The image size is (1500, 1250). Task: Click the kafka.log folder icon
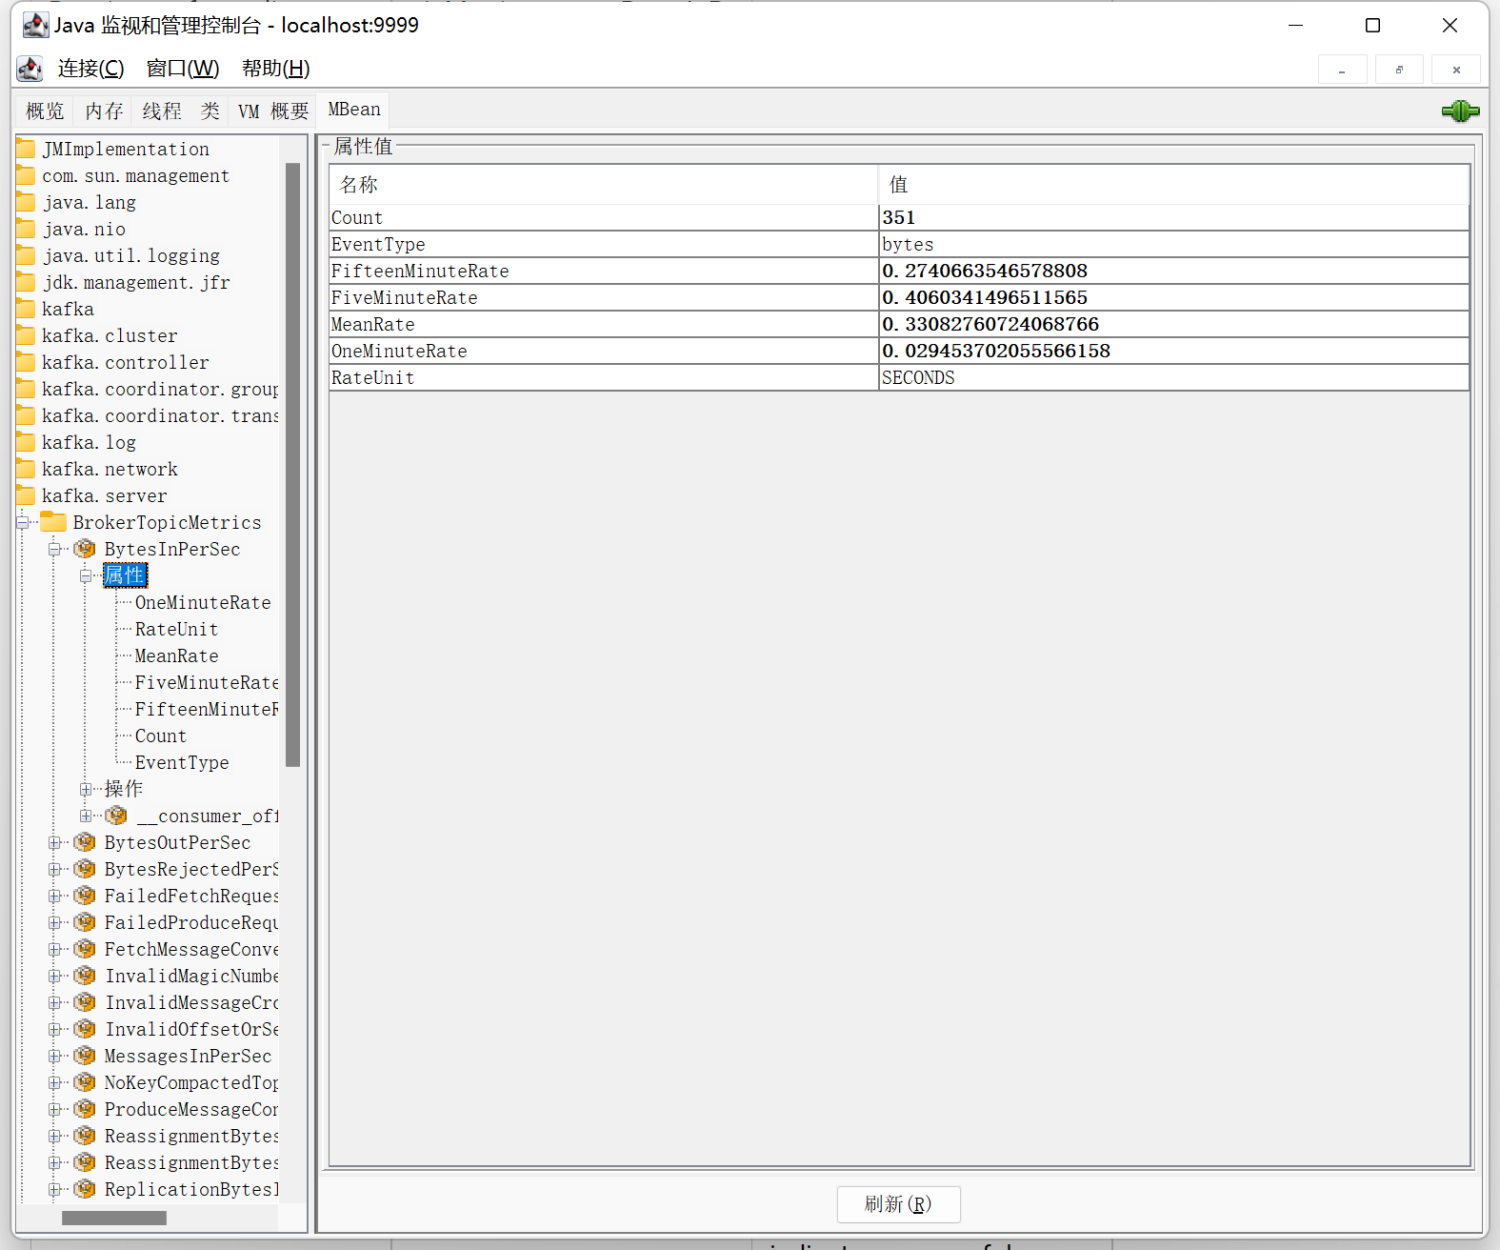pos(26,442)
